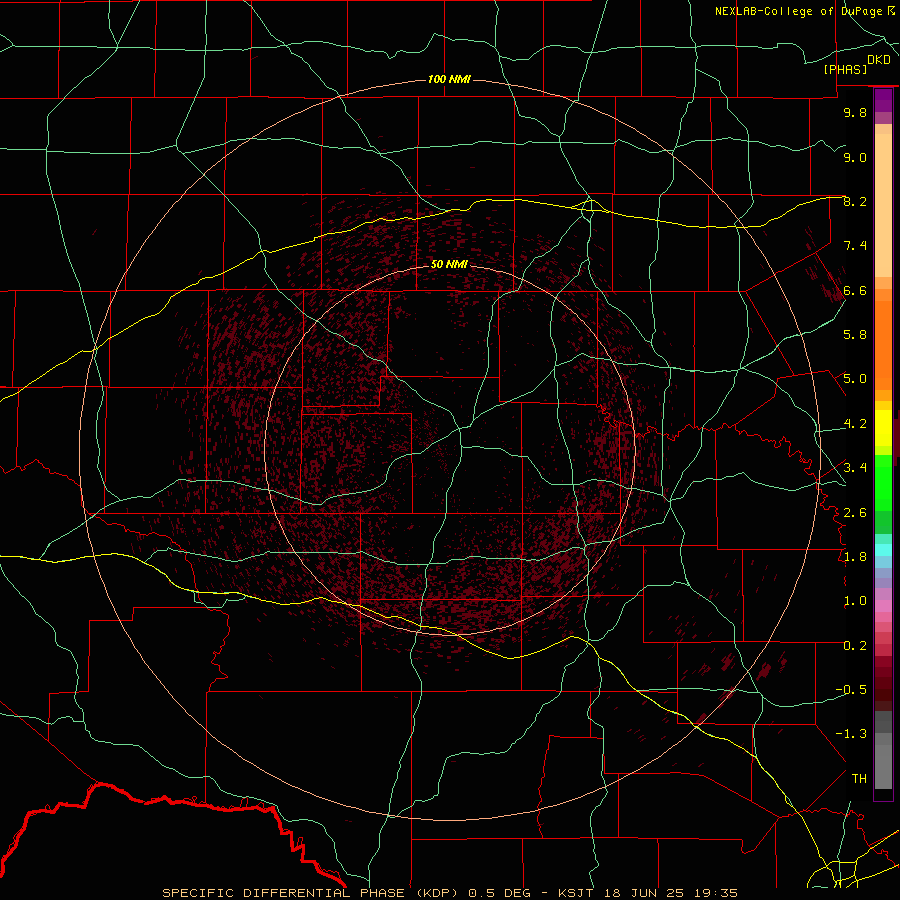Click the KSJT radar site identifier
The height and width of the screenshot is (900, 900).
[x=576, y=893]
